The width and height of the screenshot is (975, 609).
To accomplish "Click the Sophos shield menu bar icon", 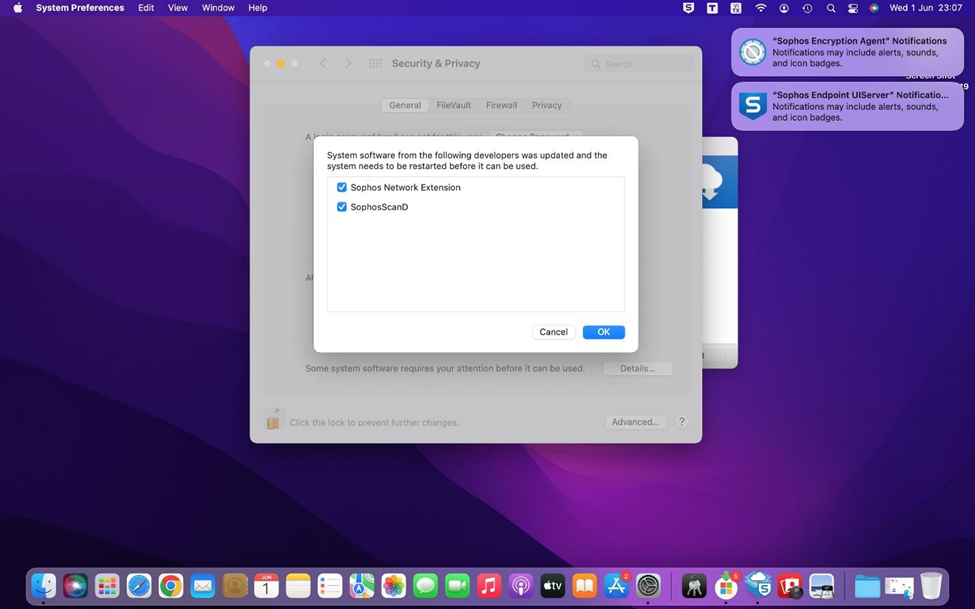I will click(x=688, y=8).
